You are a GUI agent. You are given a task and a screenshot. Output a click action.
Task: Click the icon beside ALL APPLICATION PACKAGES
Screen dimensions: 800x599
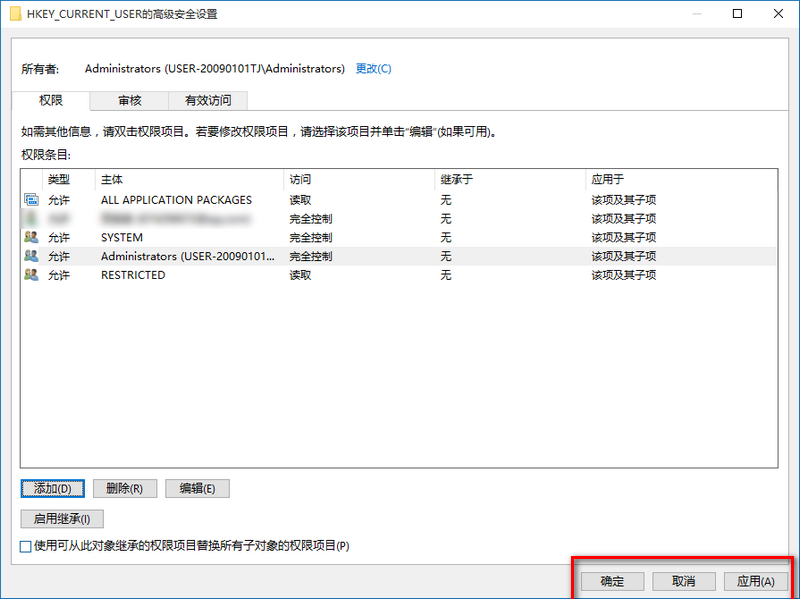point(31,199)
